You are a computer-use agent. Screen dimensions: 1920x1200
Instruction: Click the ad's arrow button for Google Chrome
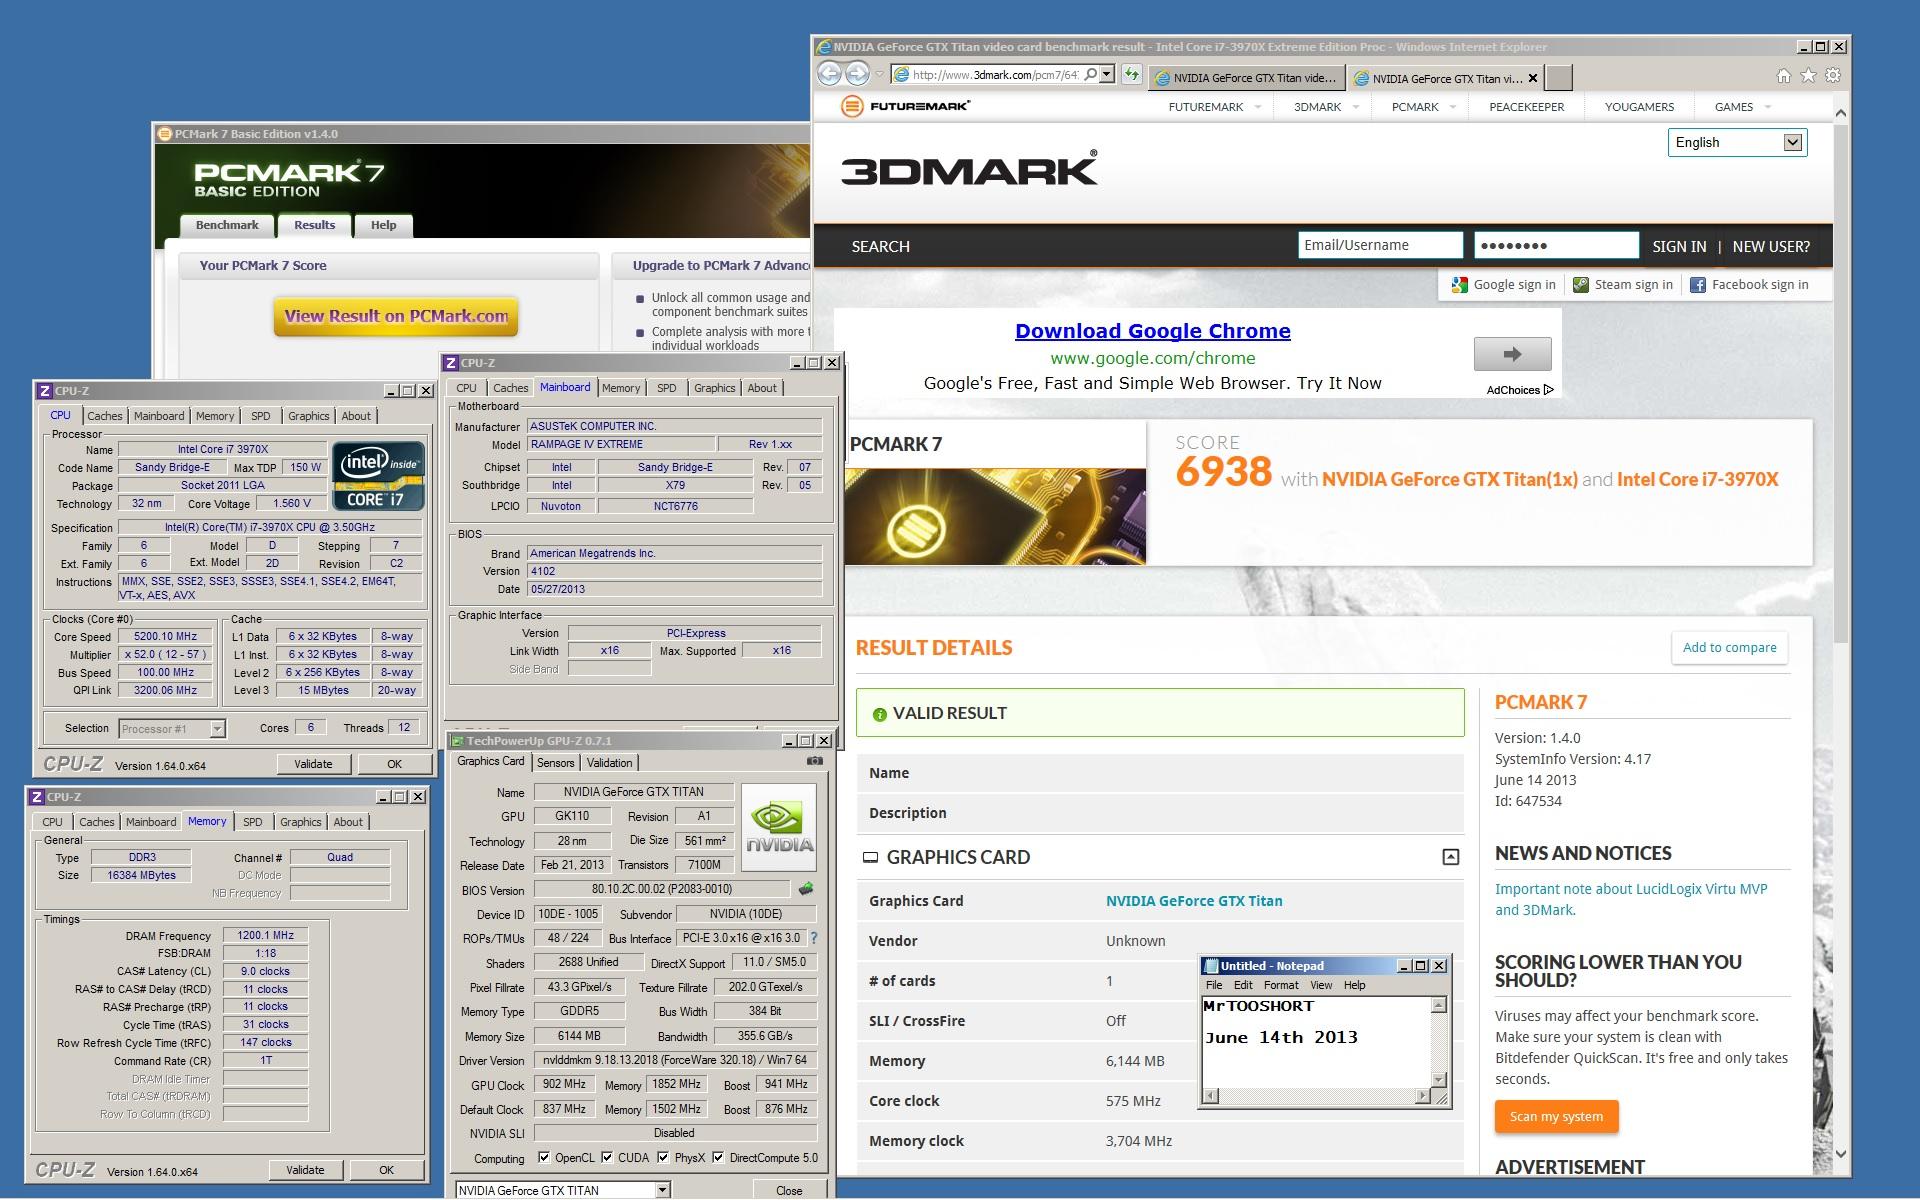click(1512, 354)
